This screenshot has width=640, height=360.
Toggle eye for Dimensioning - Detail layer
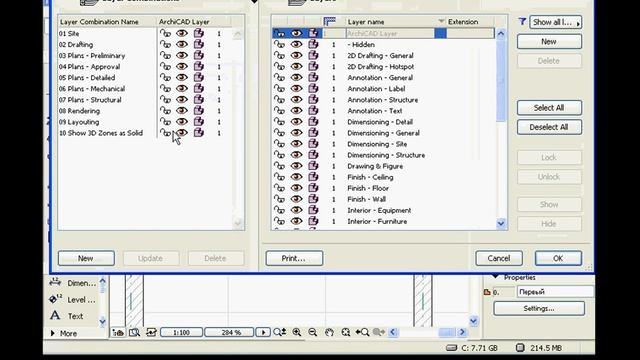point(296,122)
